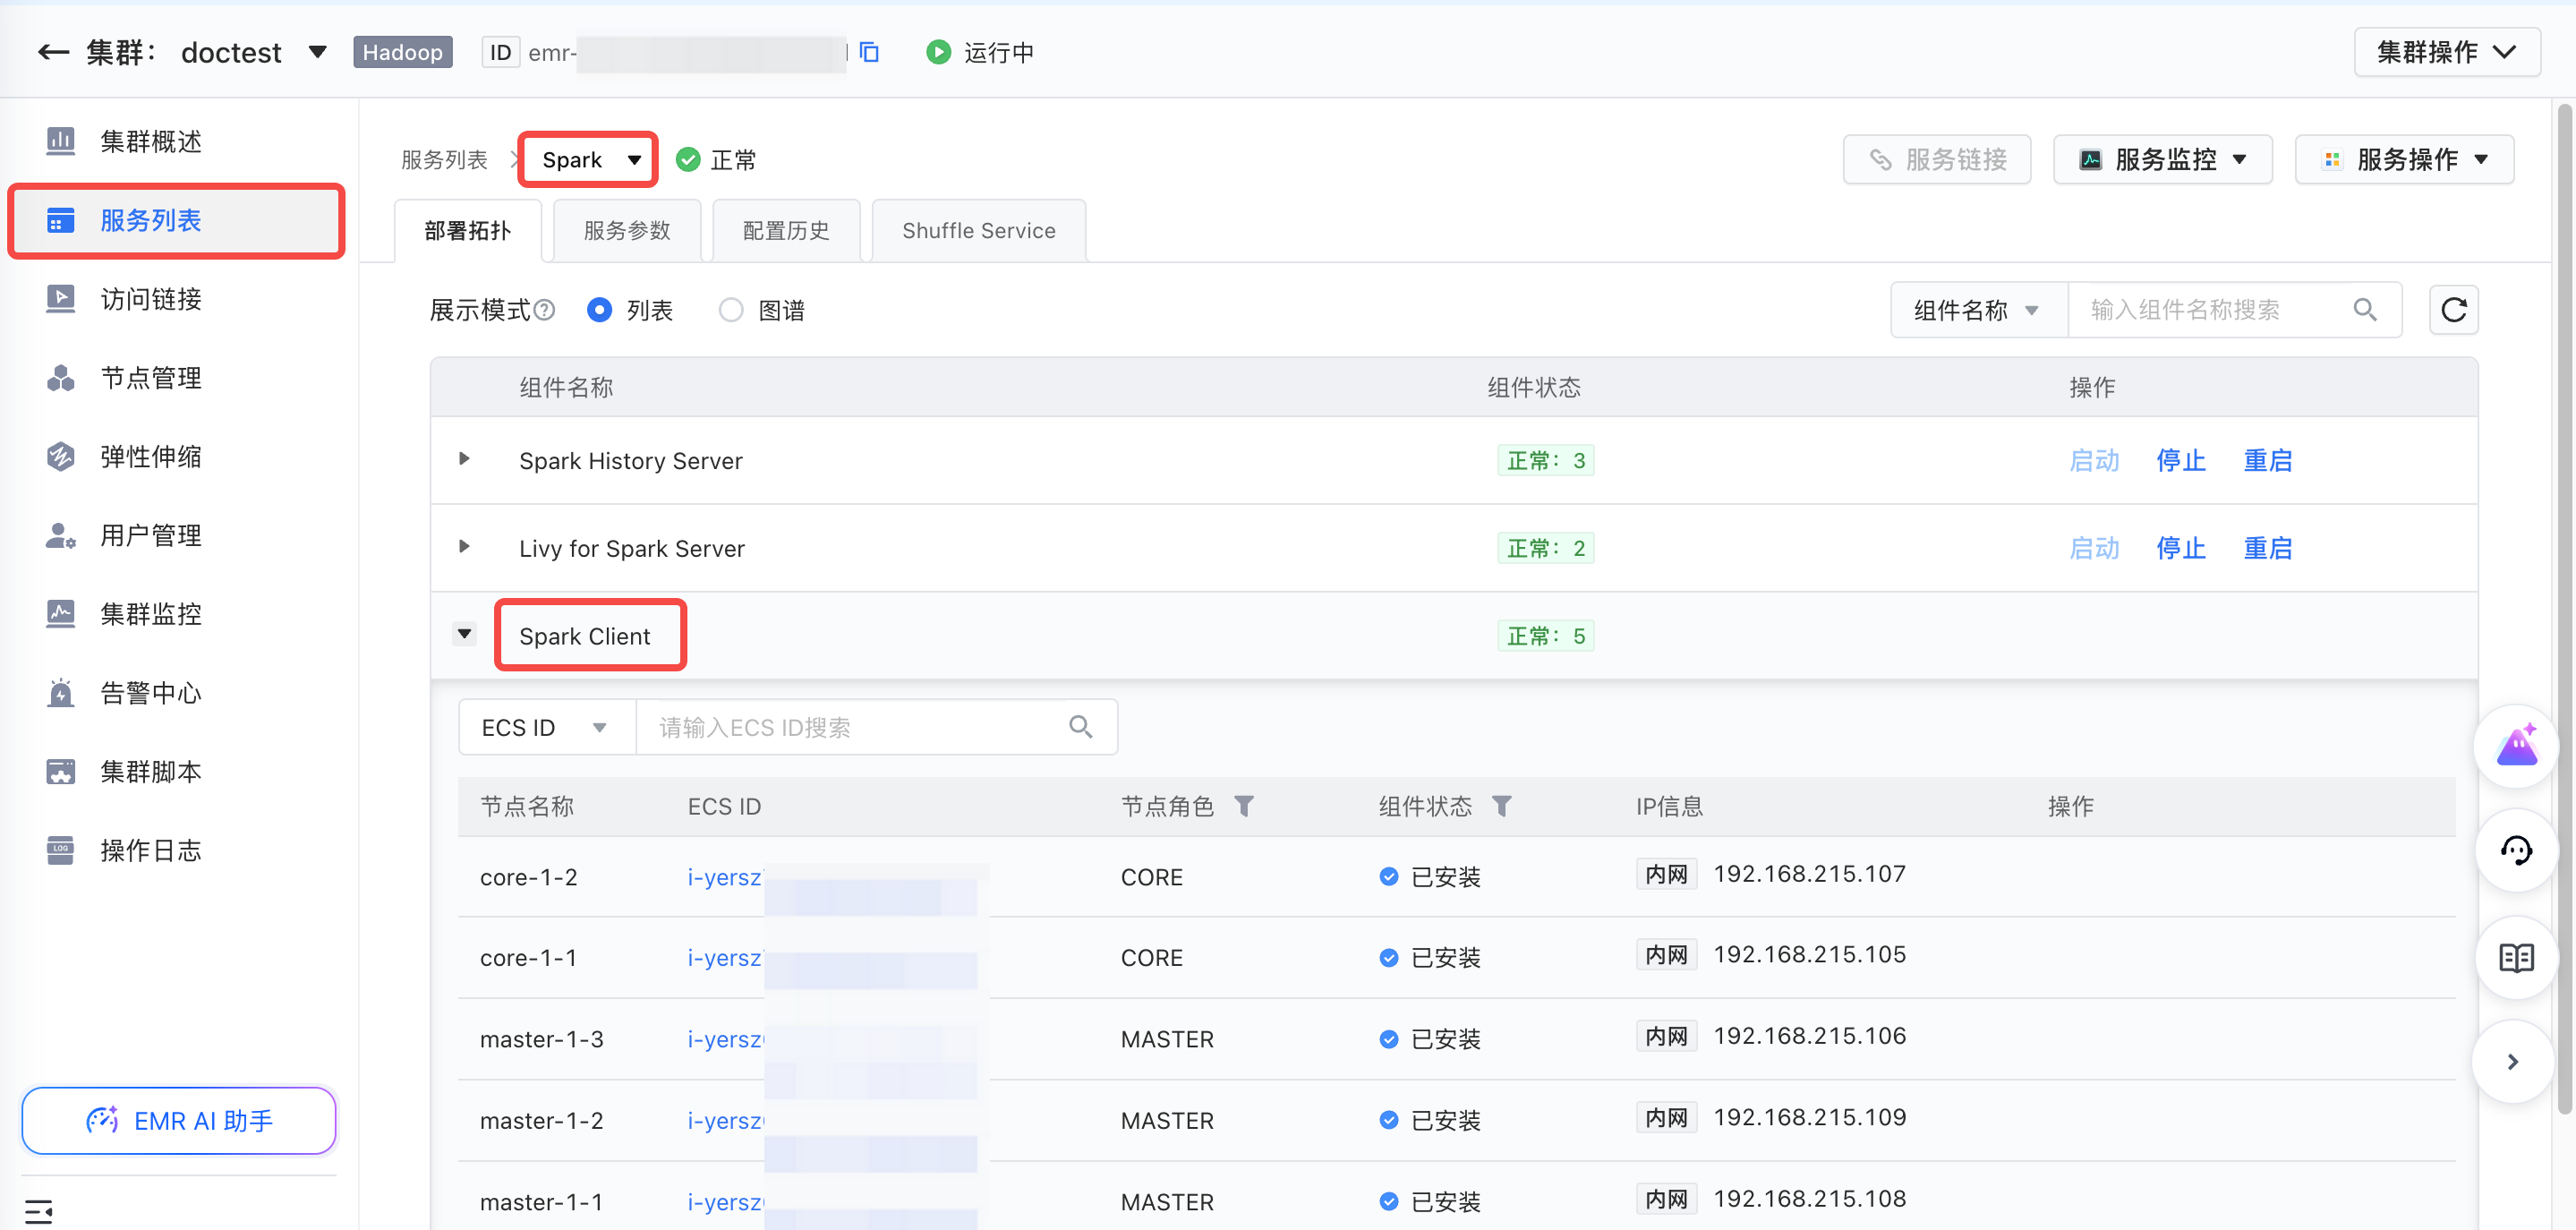Open ECS ID link for core-1-2
The height and width of the screenshot is (1230, 2576).
[x=725, y=877]
